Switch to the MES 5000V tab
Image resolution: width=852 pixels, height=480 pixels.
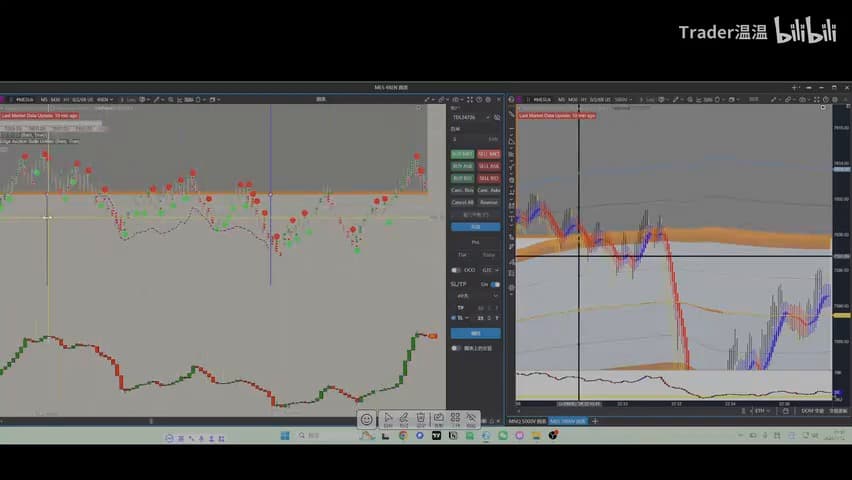click(567, 421)
